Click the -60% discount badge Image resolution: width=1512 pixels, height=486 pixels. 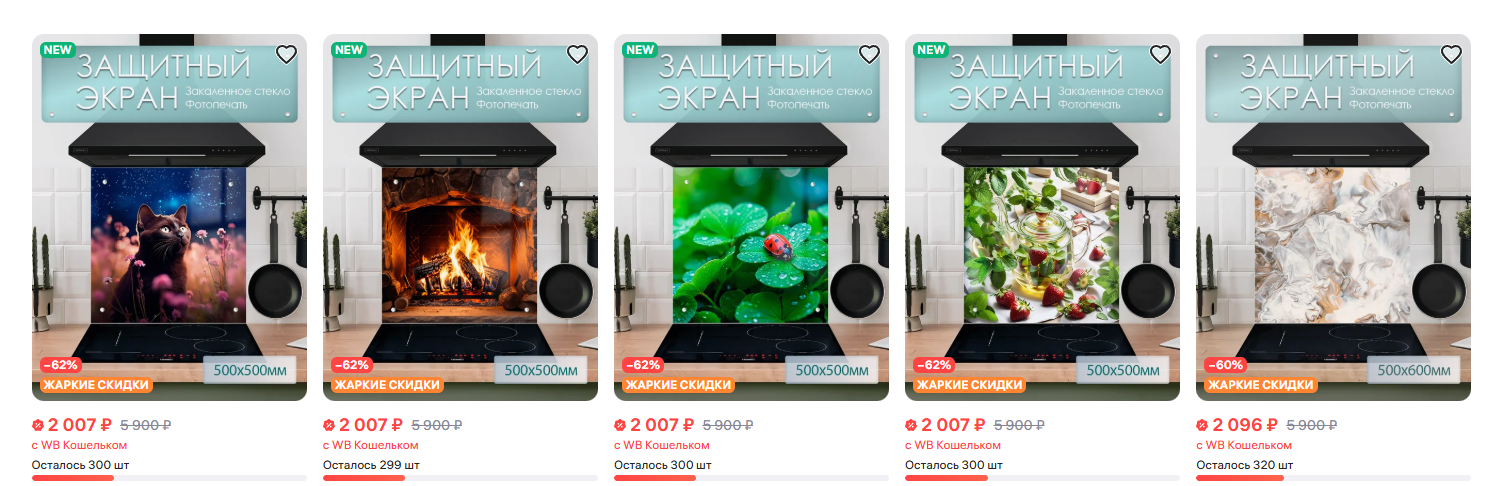pyautogui.click(x=1225, y=365)
